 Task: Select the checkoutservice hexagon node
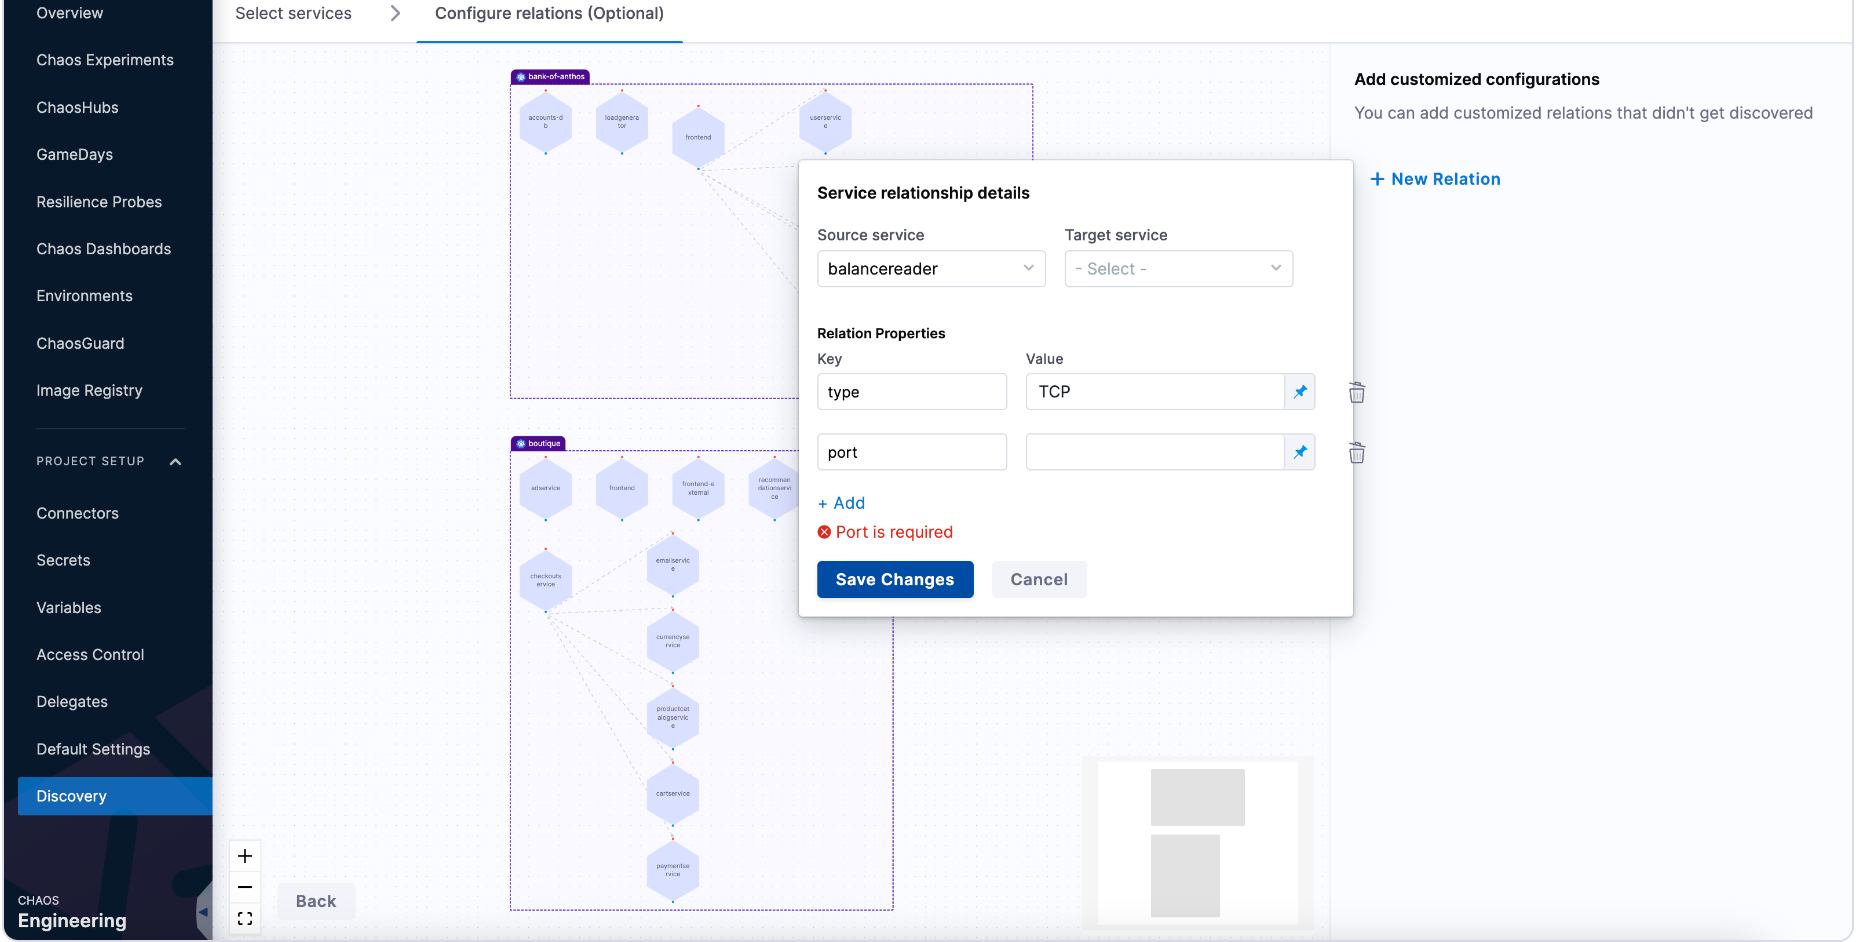tap(546, 580)
